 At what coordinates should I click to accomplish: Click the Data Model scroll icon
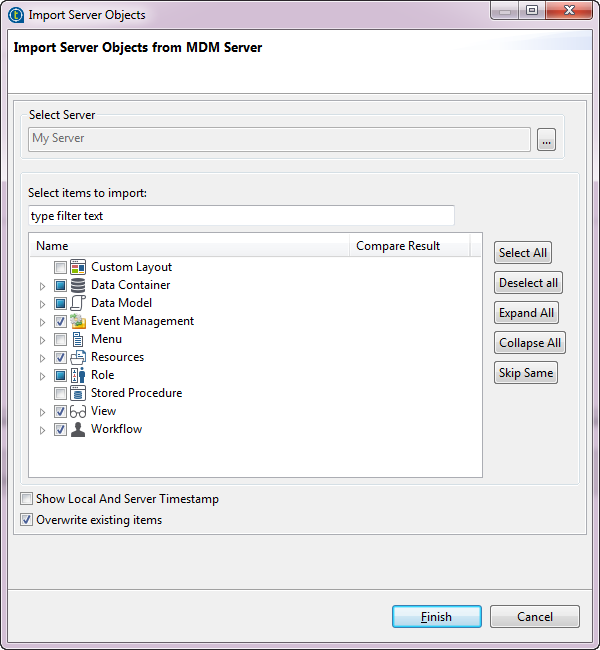[78, 303]
